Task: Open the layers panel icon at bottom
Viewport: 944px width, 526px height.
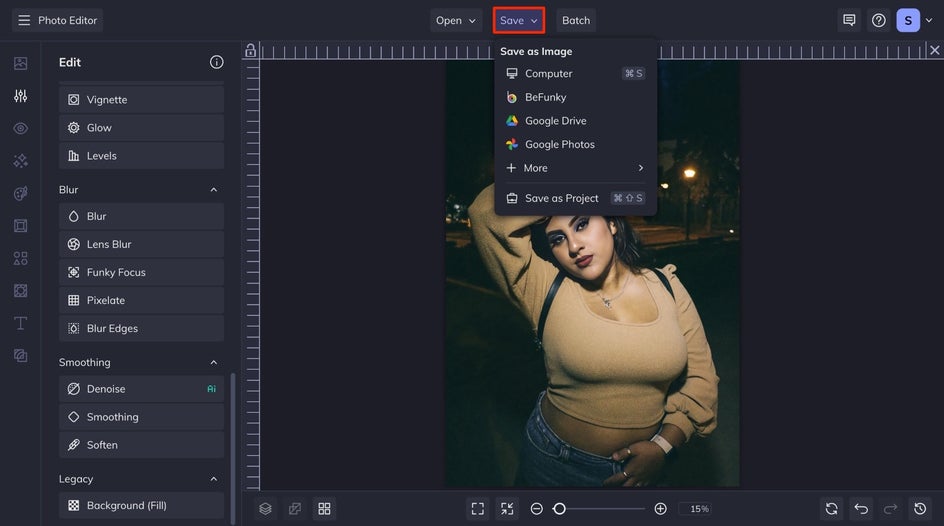Action: point(265,509)
